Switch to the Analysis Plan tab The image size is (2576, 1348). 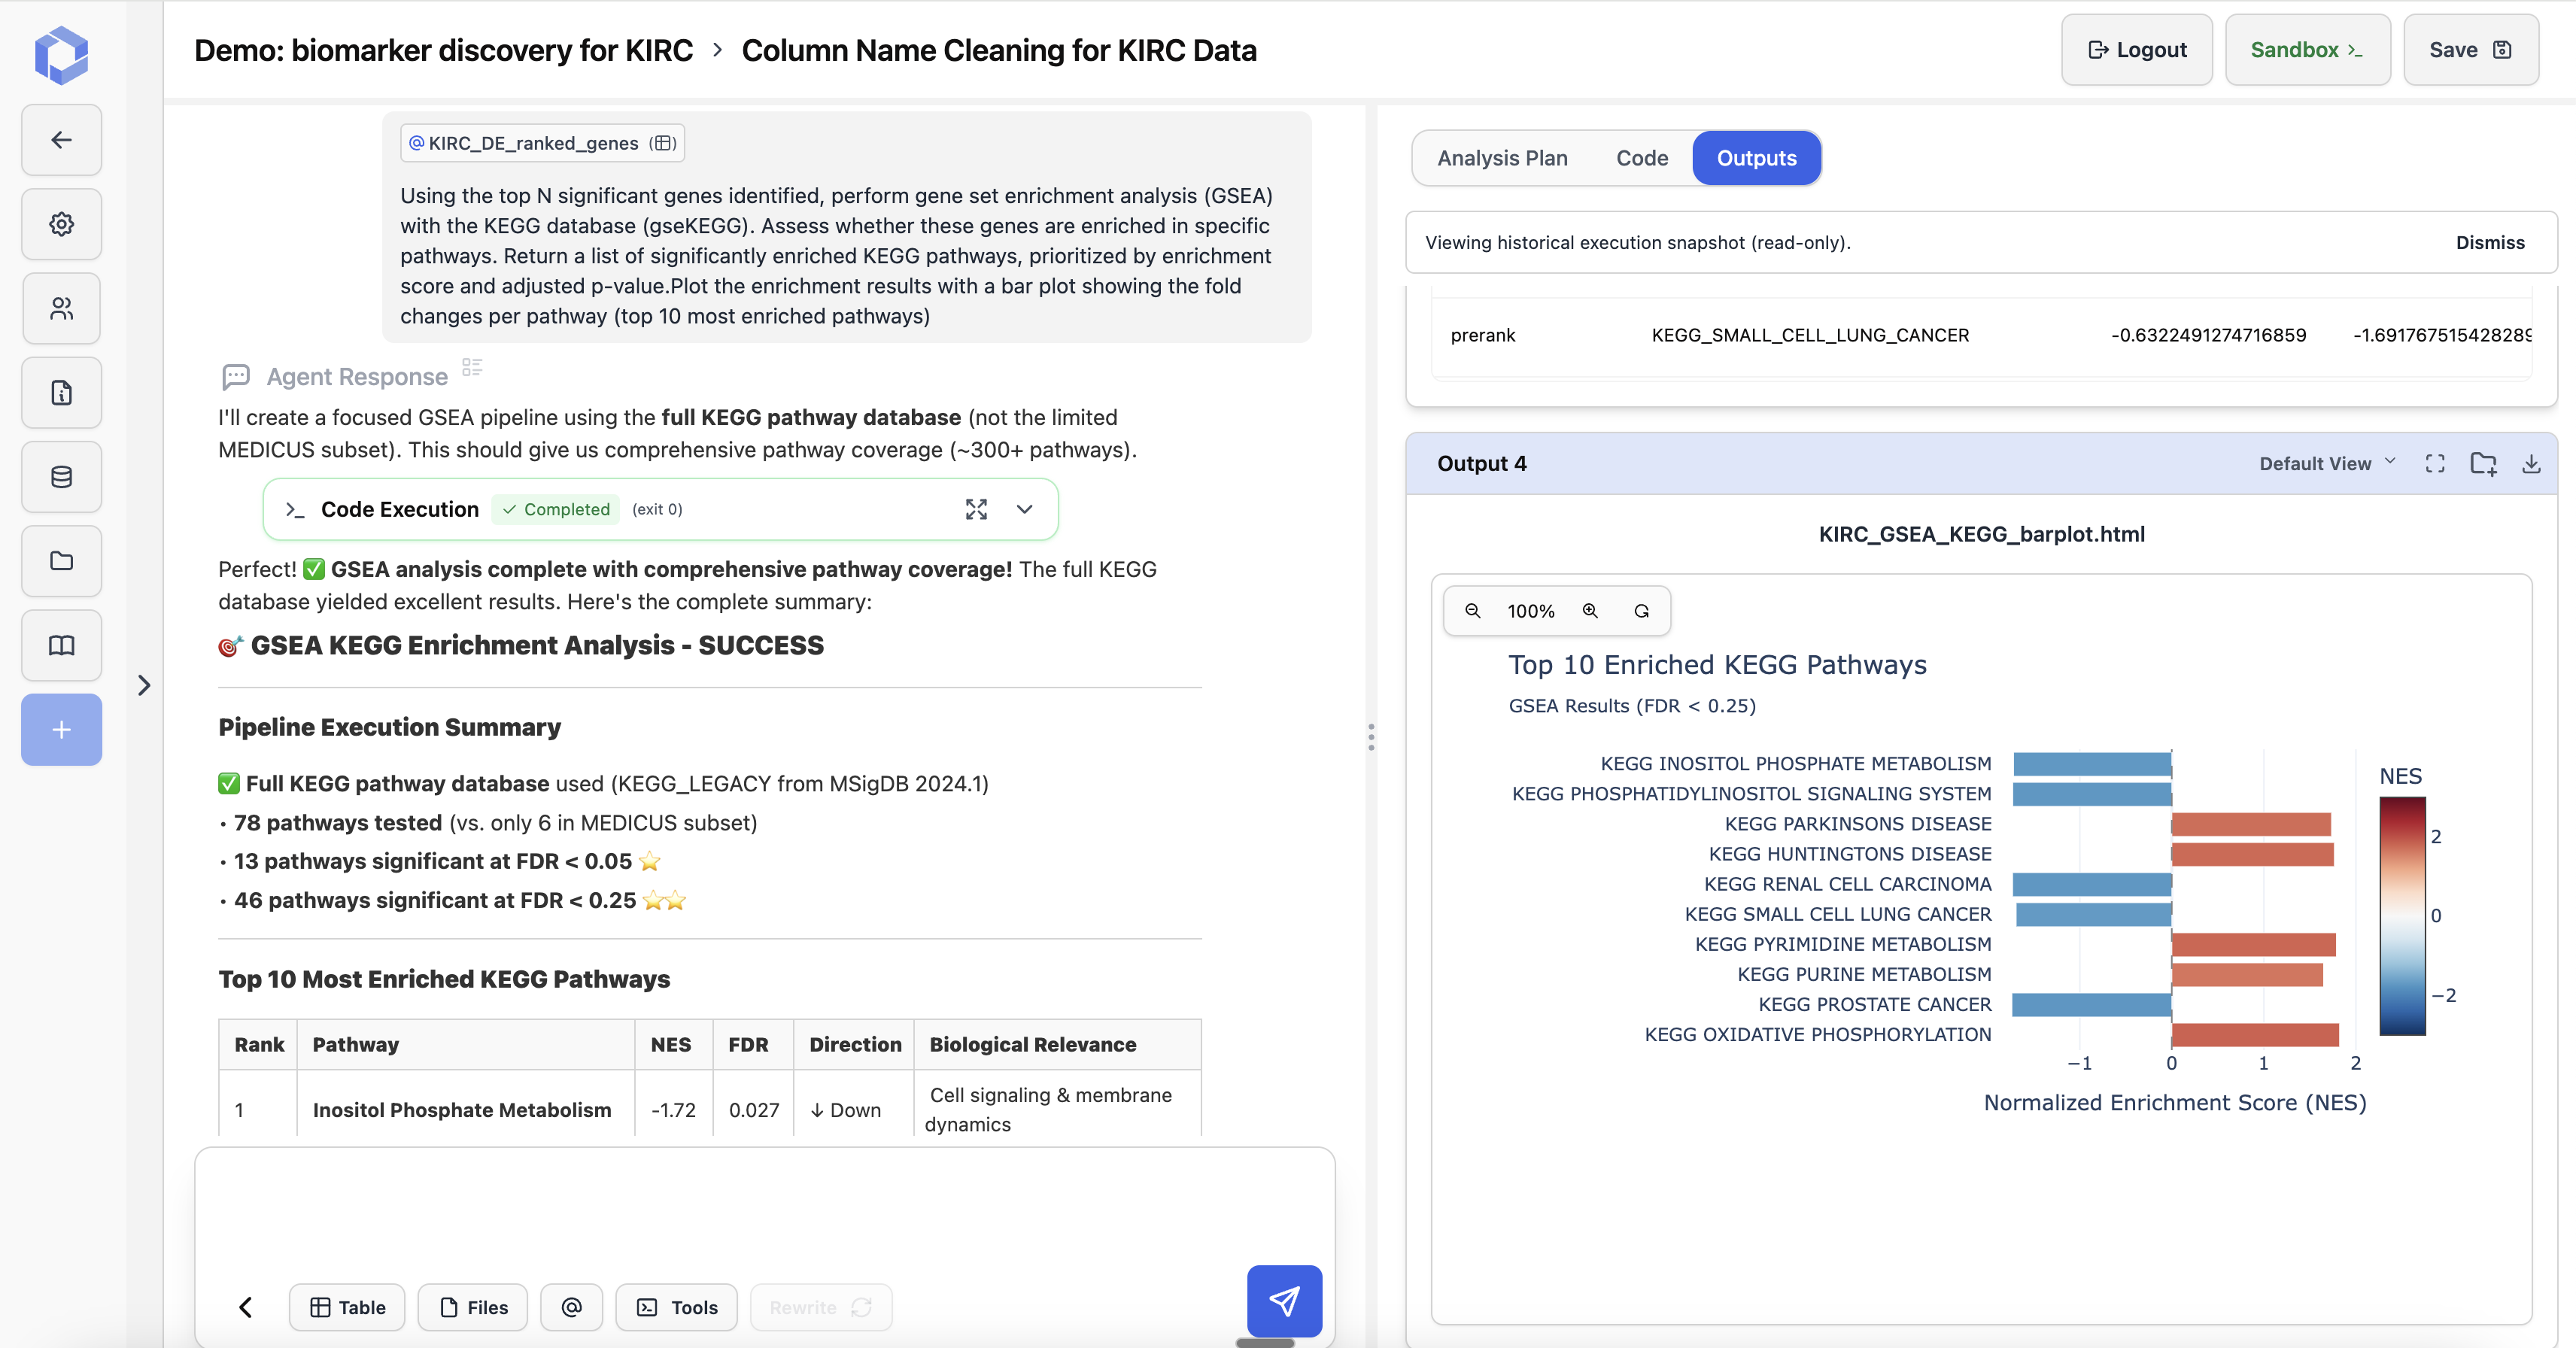(1502, 158)
